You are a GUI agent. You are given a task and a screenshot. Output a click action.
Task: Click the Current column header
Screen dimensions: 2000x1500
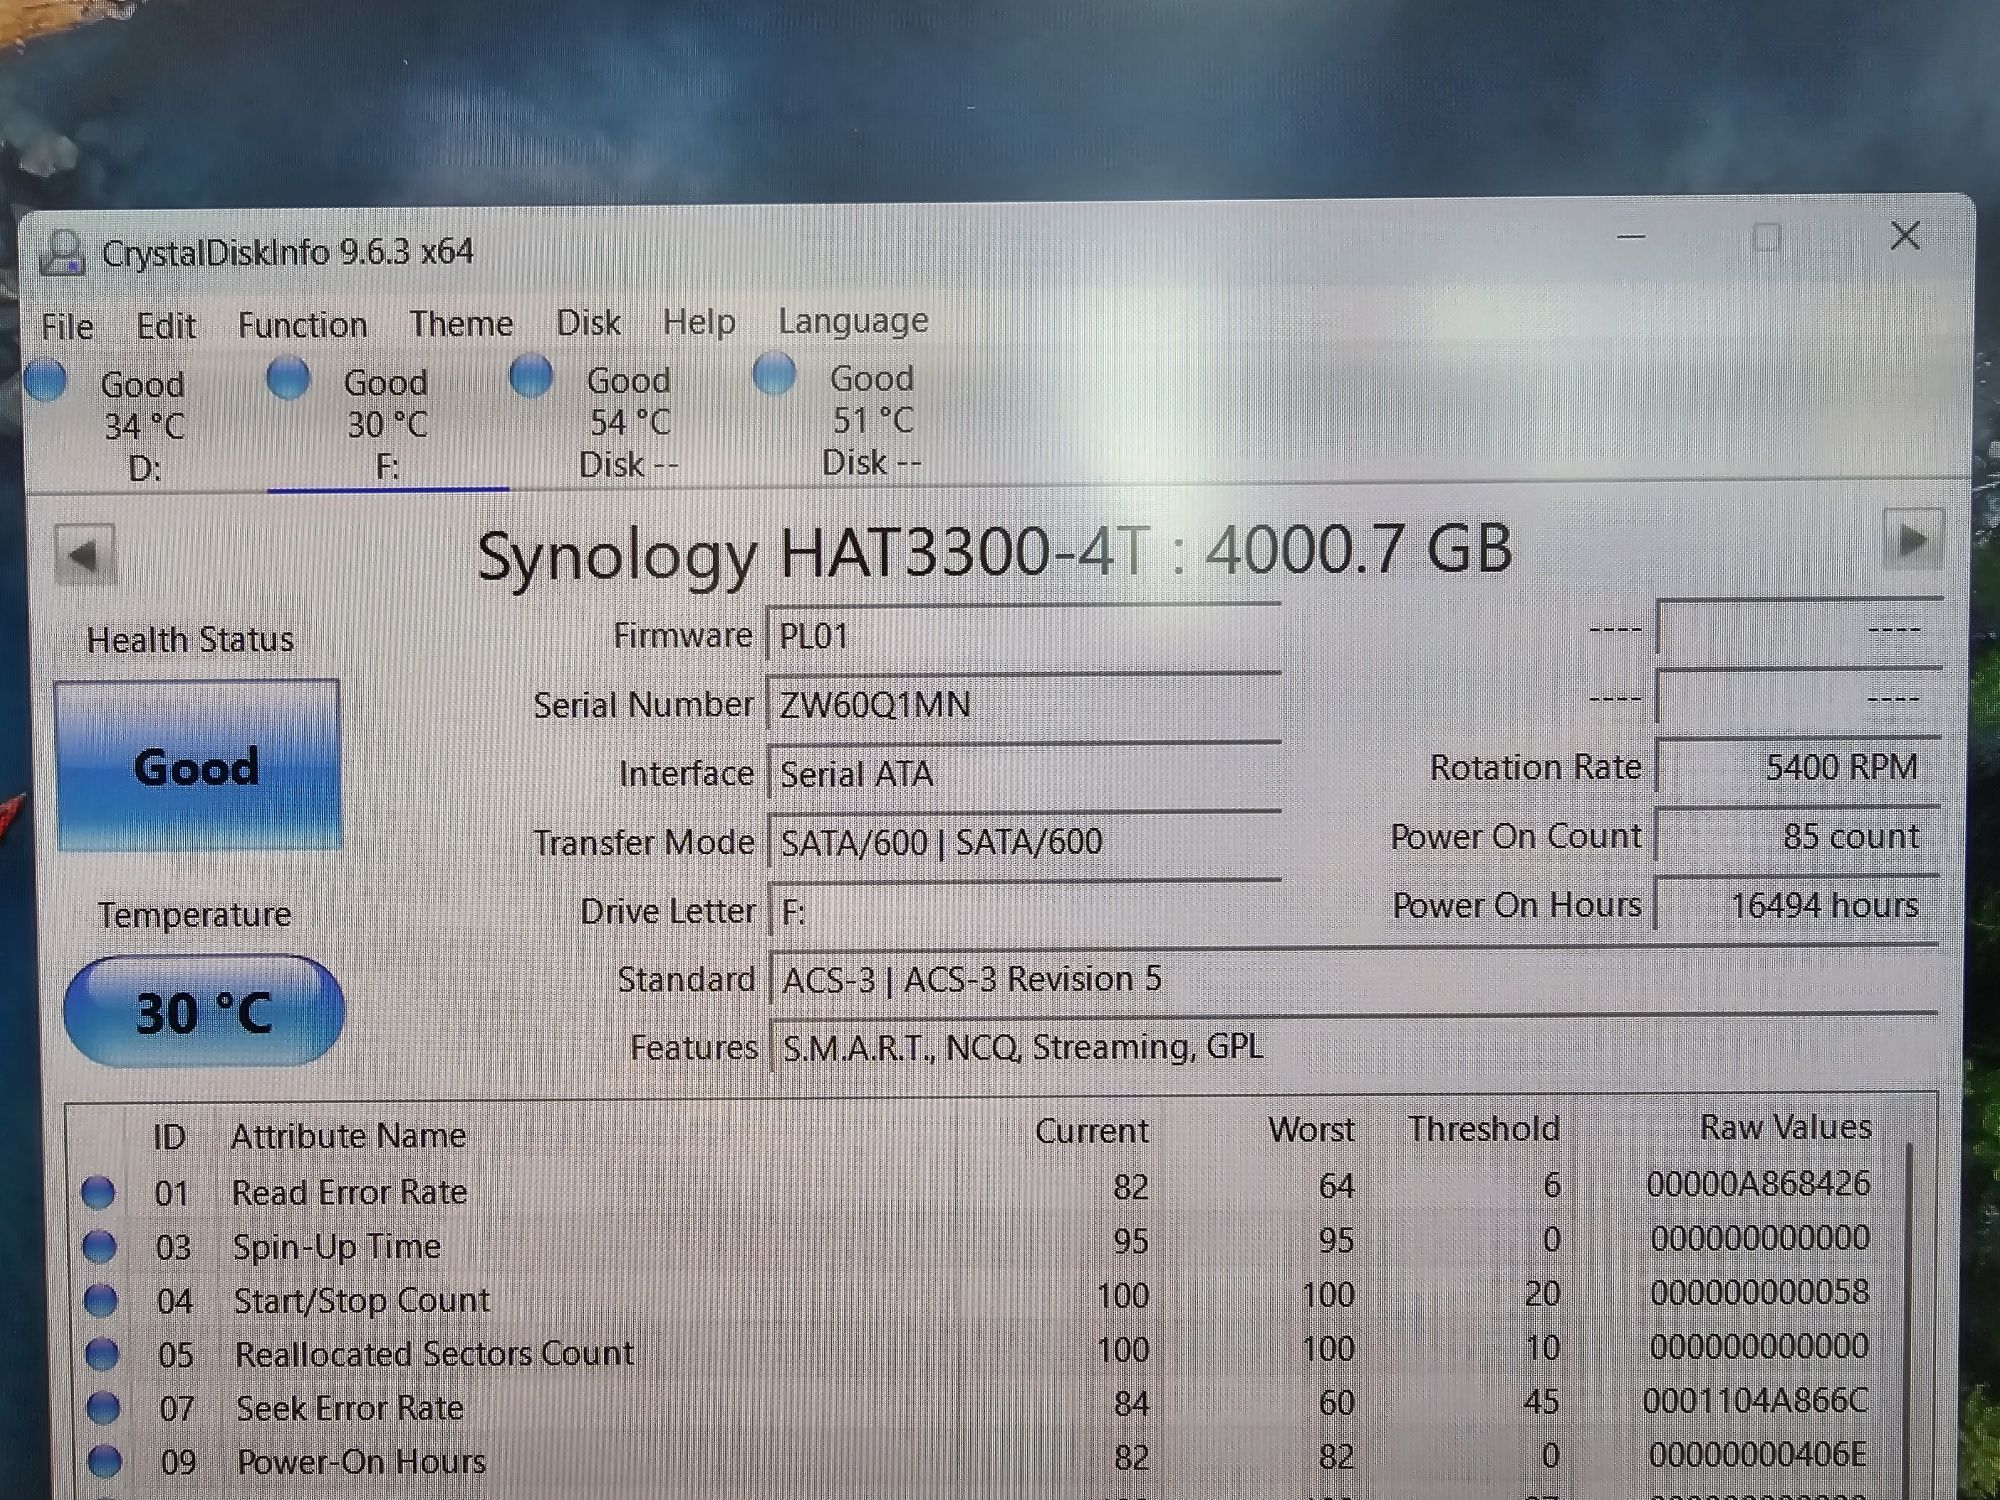point(1091,1131)
